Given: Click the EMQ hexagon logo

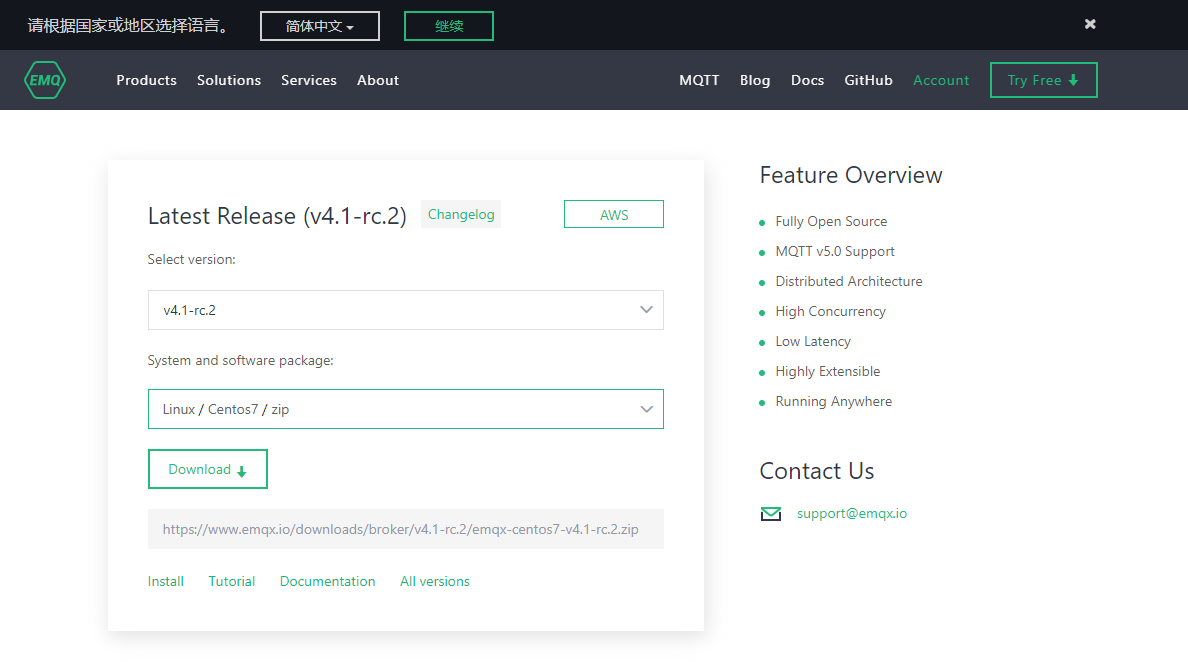Looking at the screenshot, I should [45, 80].
